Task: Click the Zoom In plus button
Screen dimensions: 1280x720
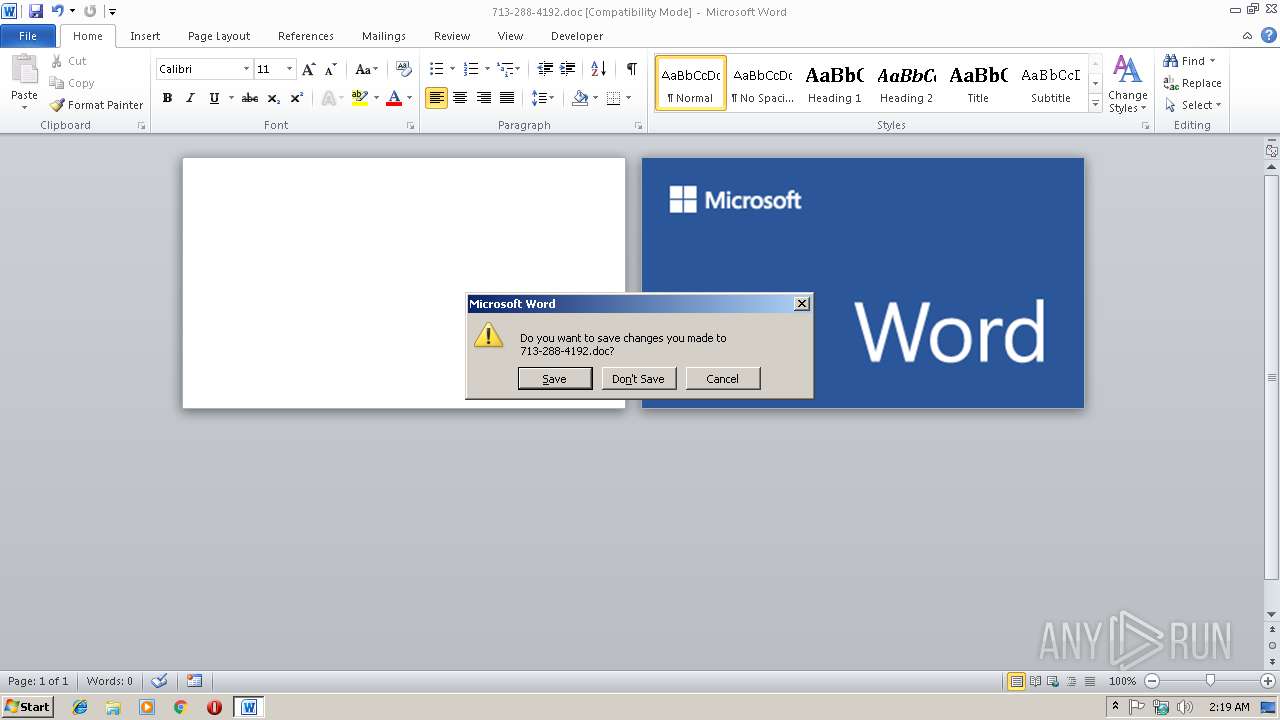Action: [x=1268, y=681]
